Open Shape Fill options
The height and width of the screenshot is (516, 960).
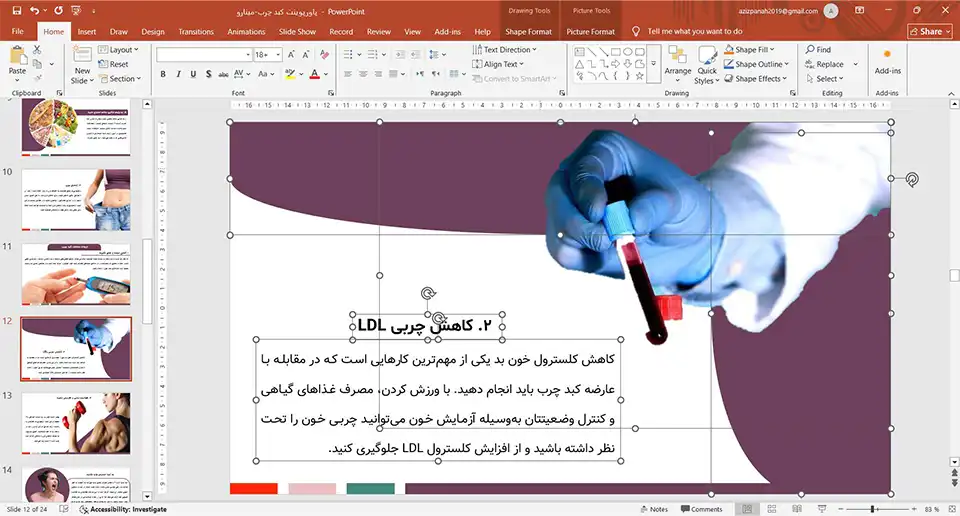pyautogui.click(x=749, y=50)
